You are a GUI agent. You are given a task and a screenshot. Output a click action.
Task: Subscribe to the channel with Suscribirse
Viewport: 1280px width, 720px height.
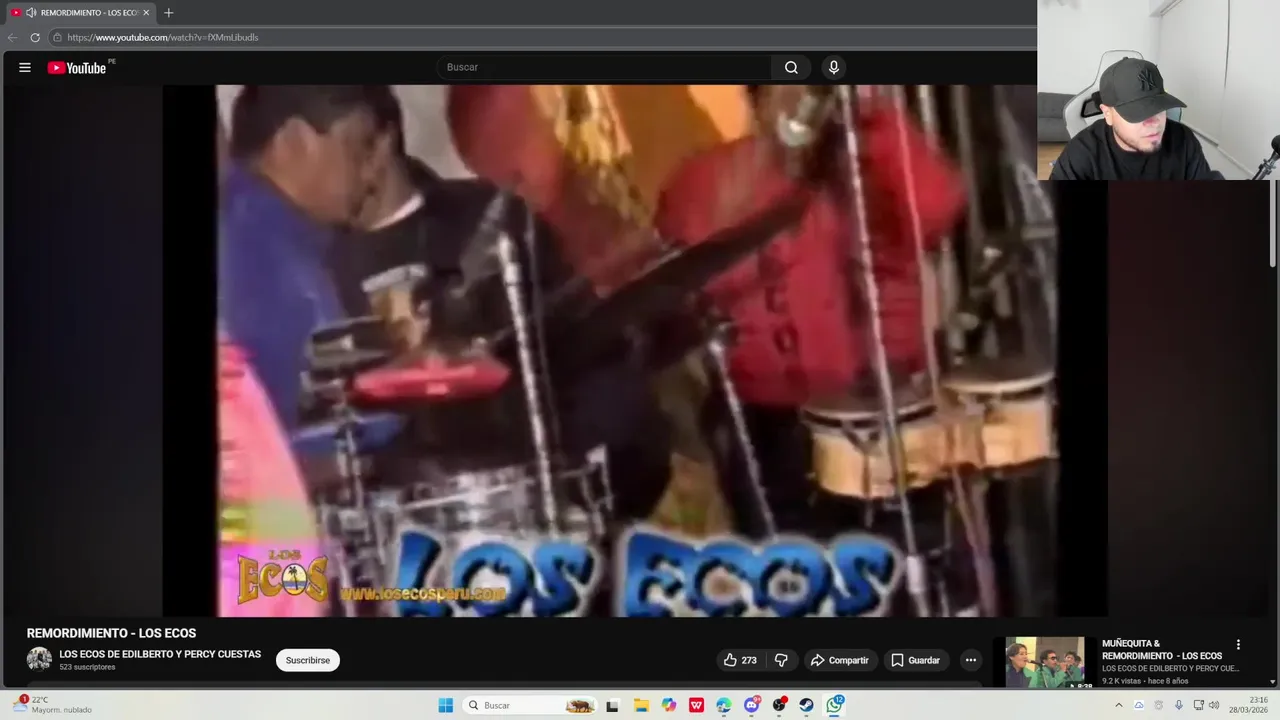(x=307, y=660)
